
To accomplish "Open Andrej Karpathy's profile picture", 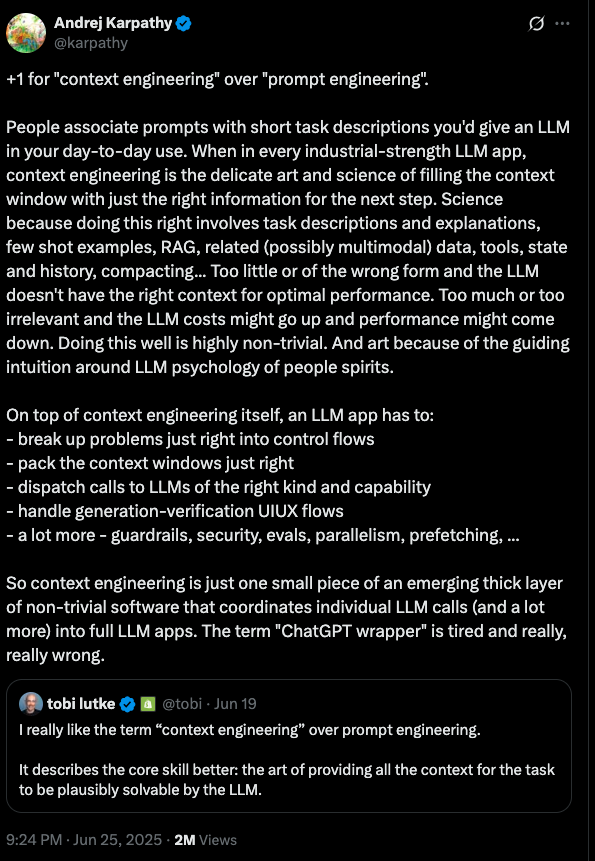I will tap(26, 33).
